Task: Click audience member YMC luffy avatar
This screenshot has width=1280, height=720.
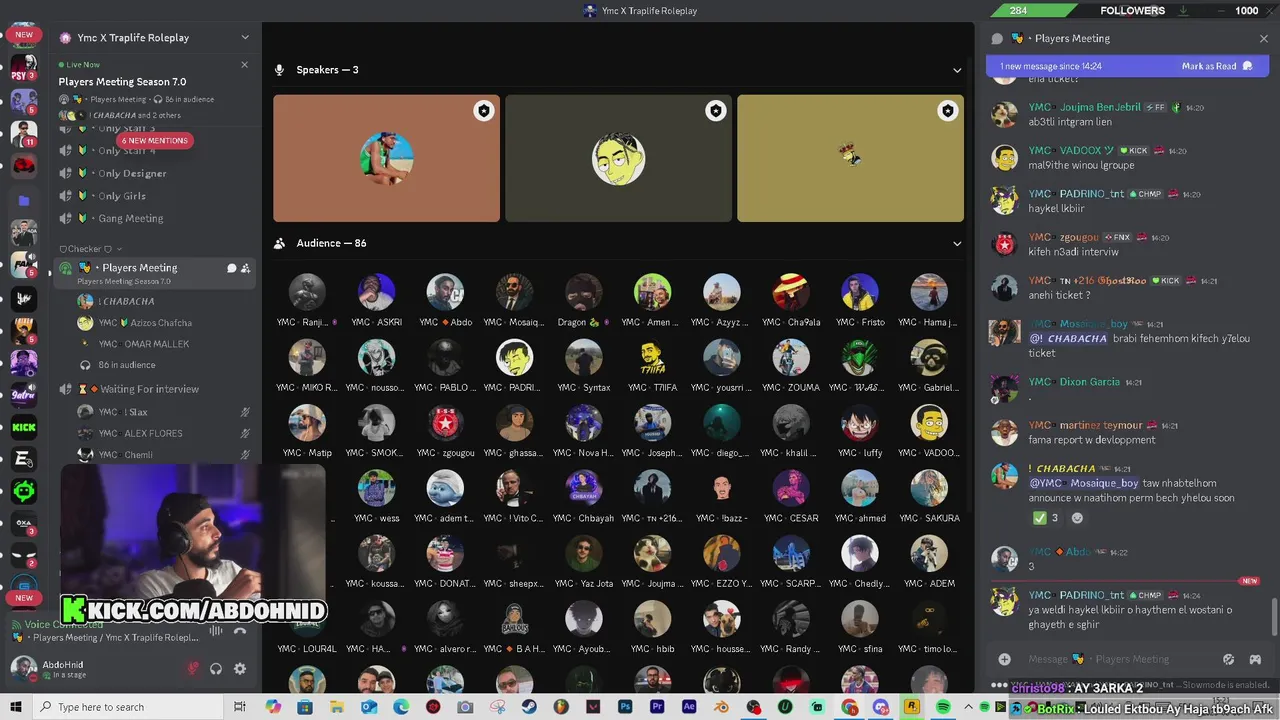Action: [x=859, y=423]
